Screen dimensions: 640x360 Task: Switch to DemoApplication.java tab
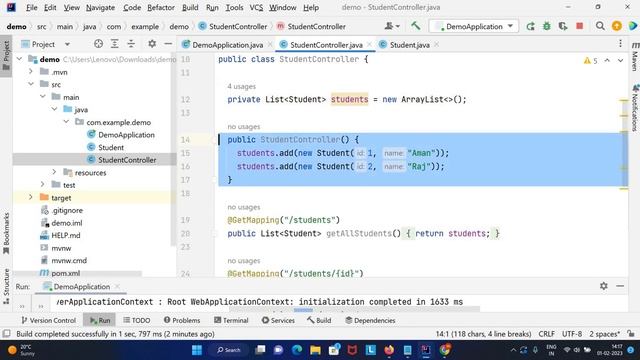click(x=227, y=45)
